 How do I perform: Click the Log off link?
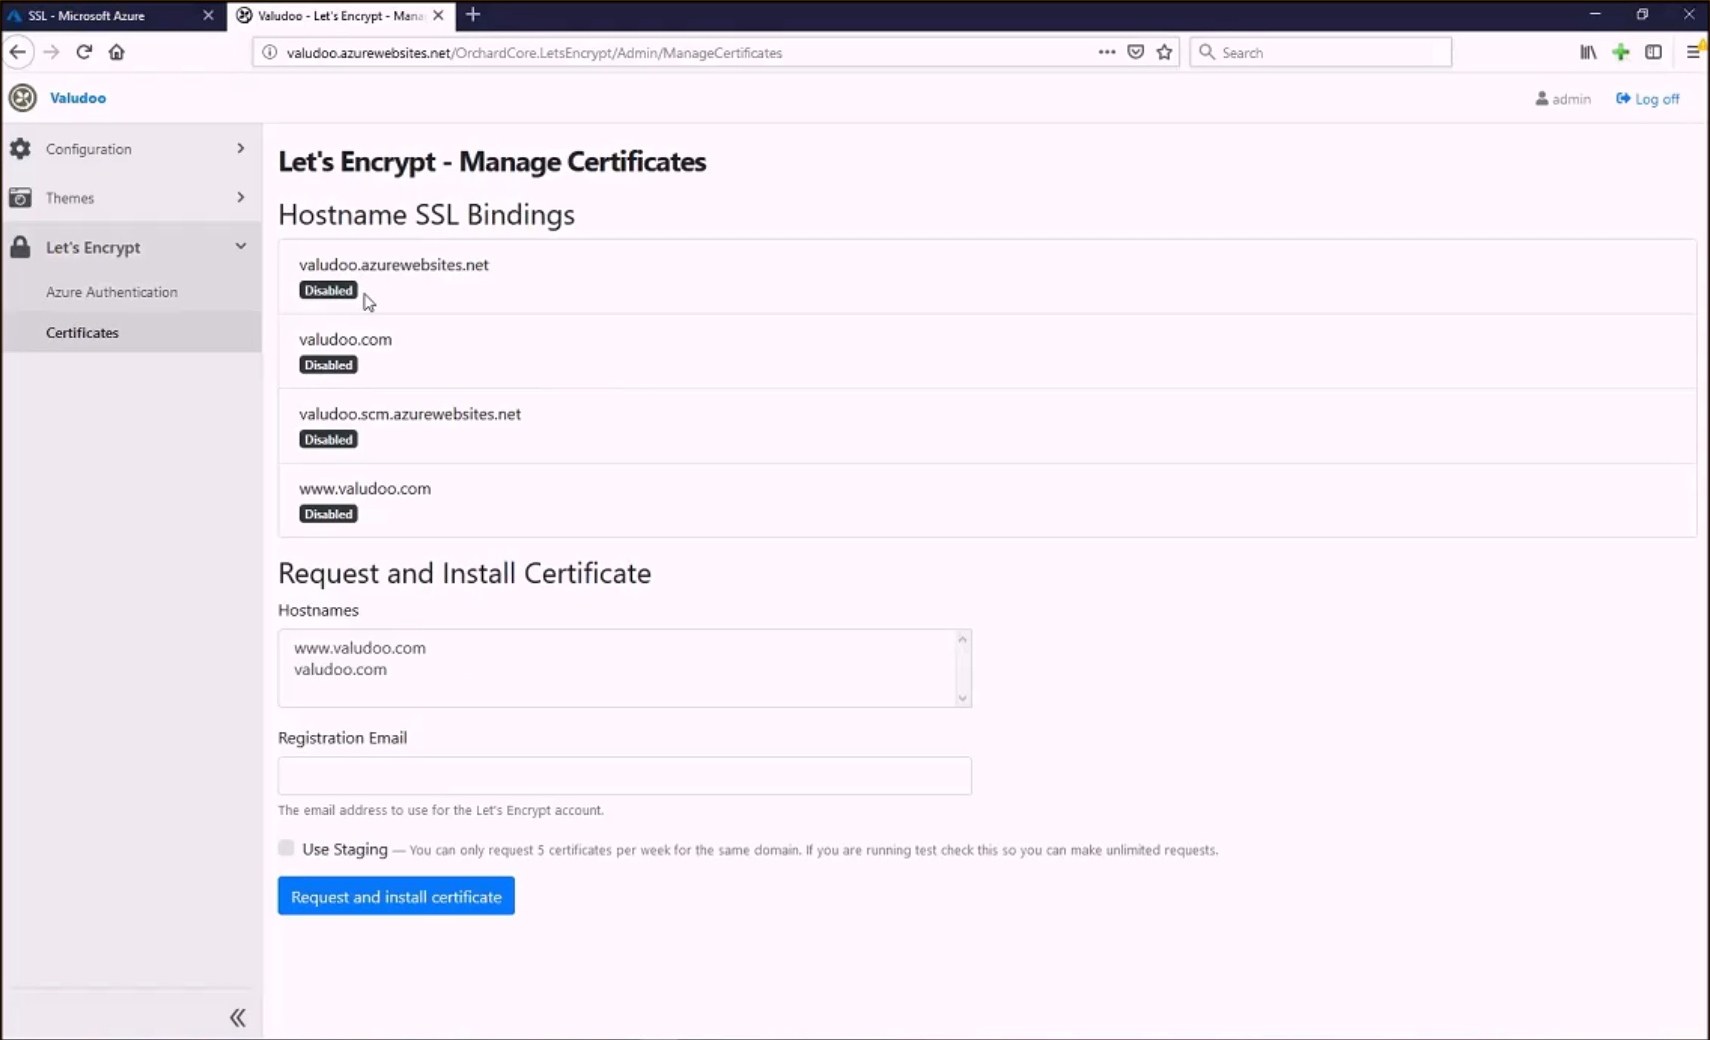(1648, 99)
